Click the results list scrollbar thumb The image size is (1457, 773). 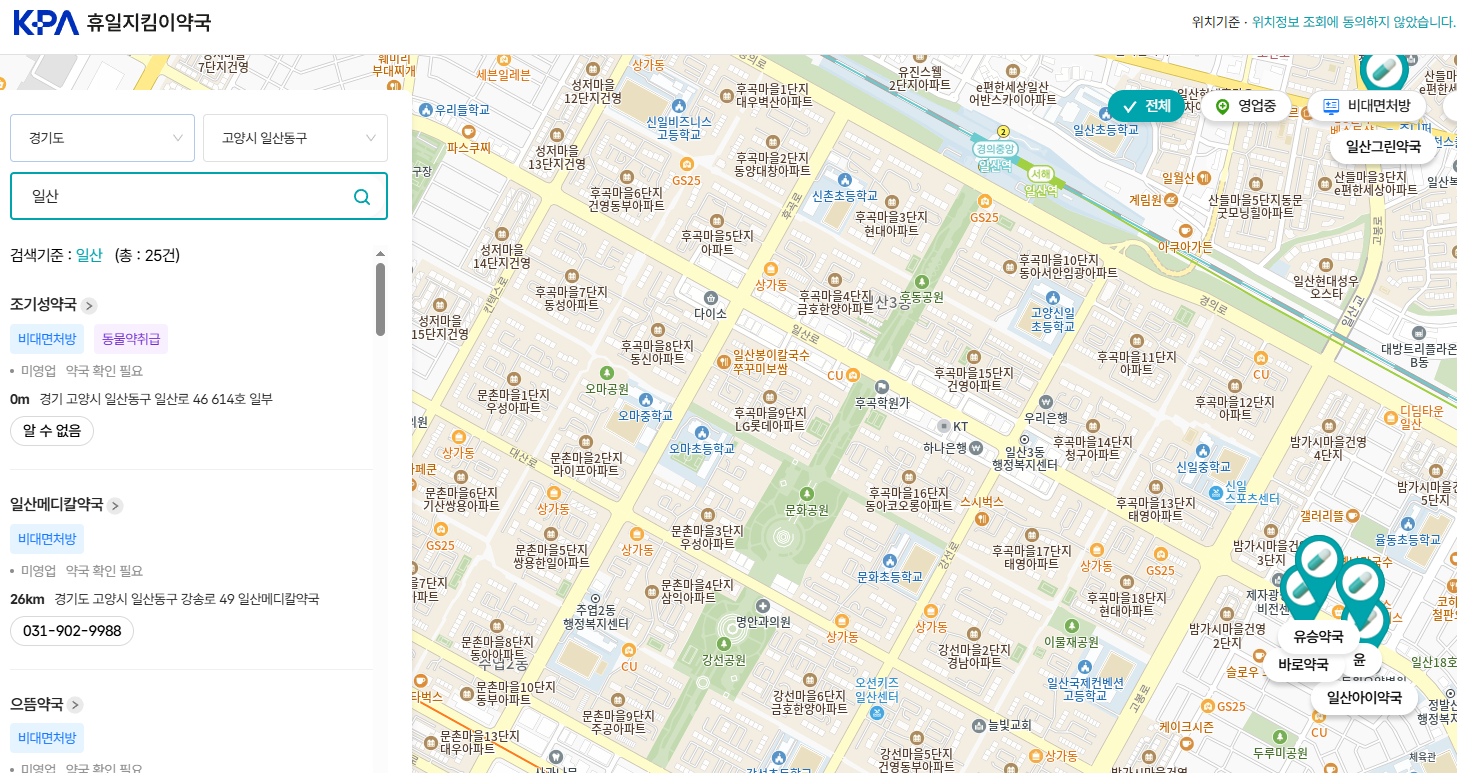pos(380,300)
